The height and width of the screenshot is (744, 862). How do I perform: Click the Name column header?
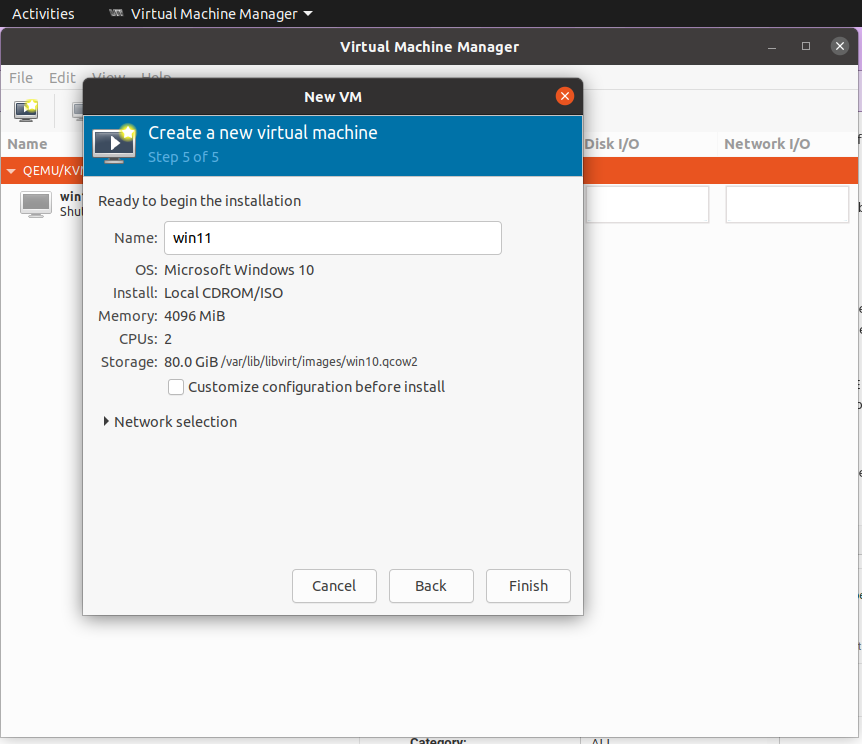click(27, 144)
